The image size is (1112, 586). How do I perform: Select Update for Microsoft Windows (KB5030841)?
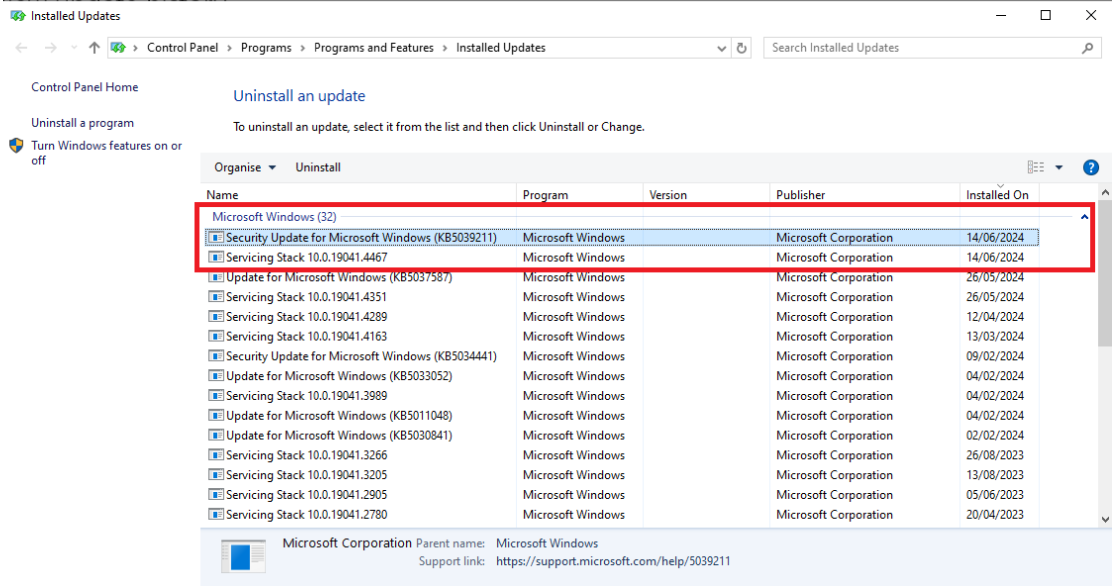tap(622, 436)
